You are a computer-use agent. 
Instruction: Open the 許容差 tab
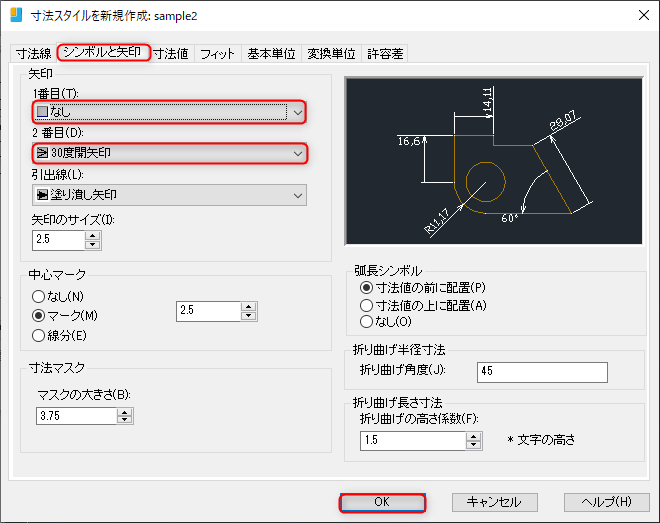click(386, 53)
